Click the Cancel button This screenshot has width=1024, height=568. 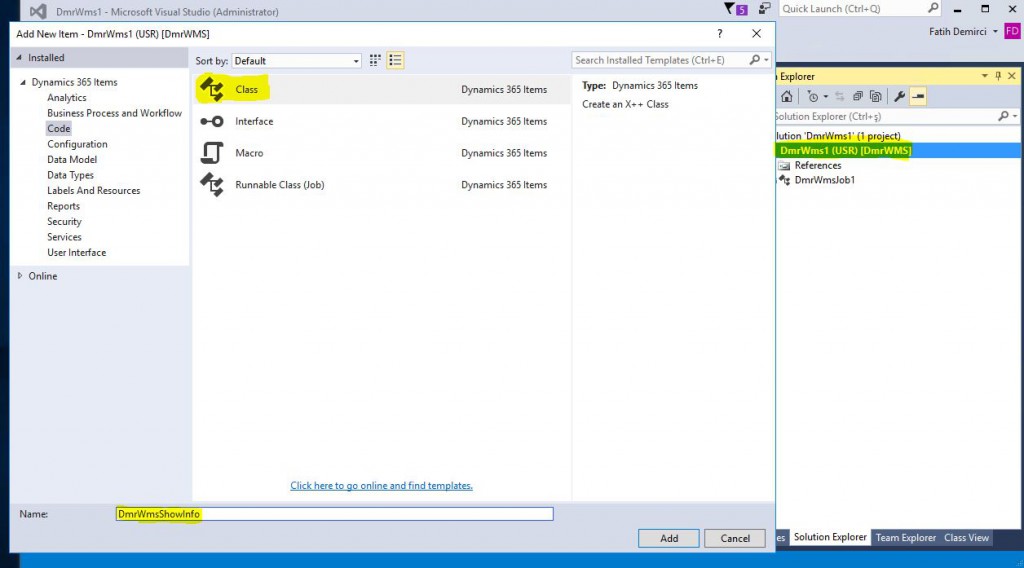tap(735, 539)
